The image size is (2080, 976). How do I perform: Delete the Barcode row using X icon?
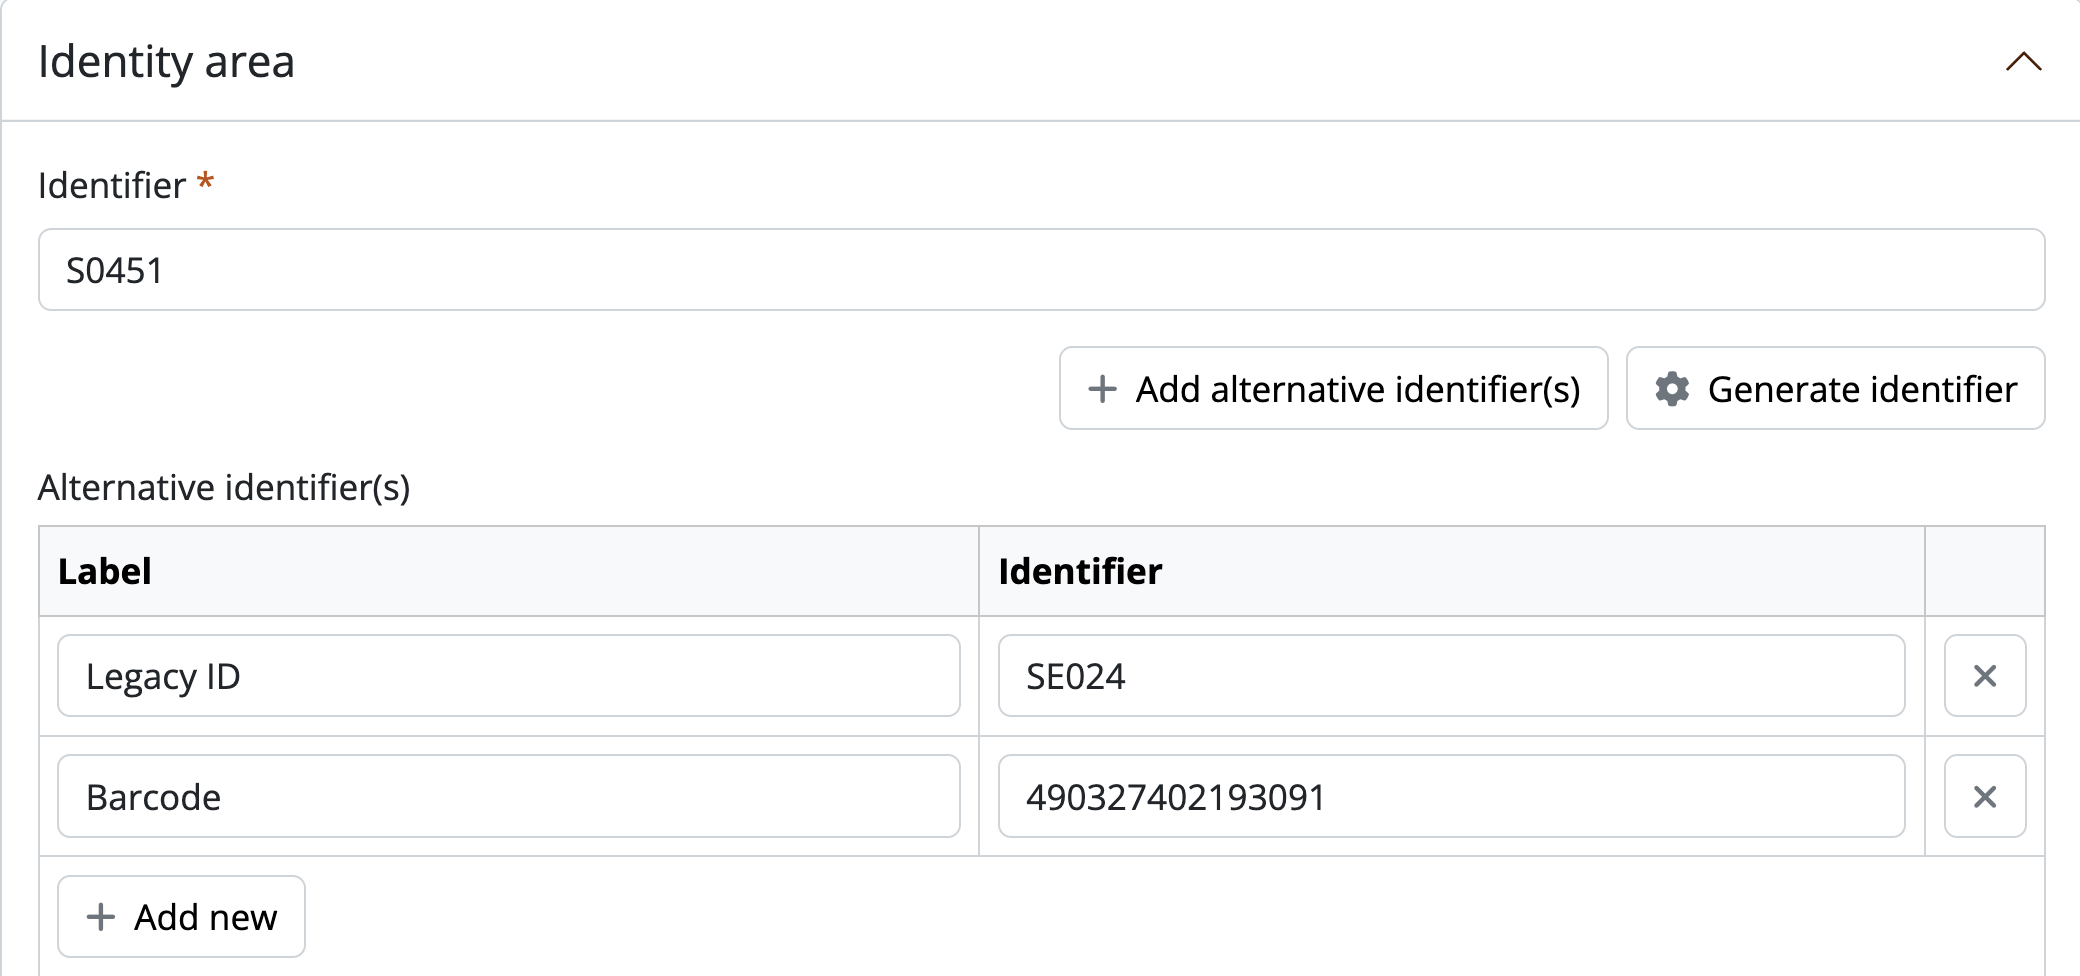tap(1984, 797)
